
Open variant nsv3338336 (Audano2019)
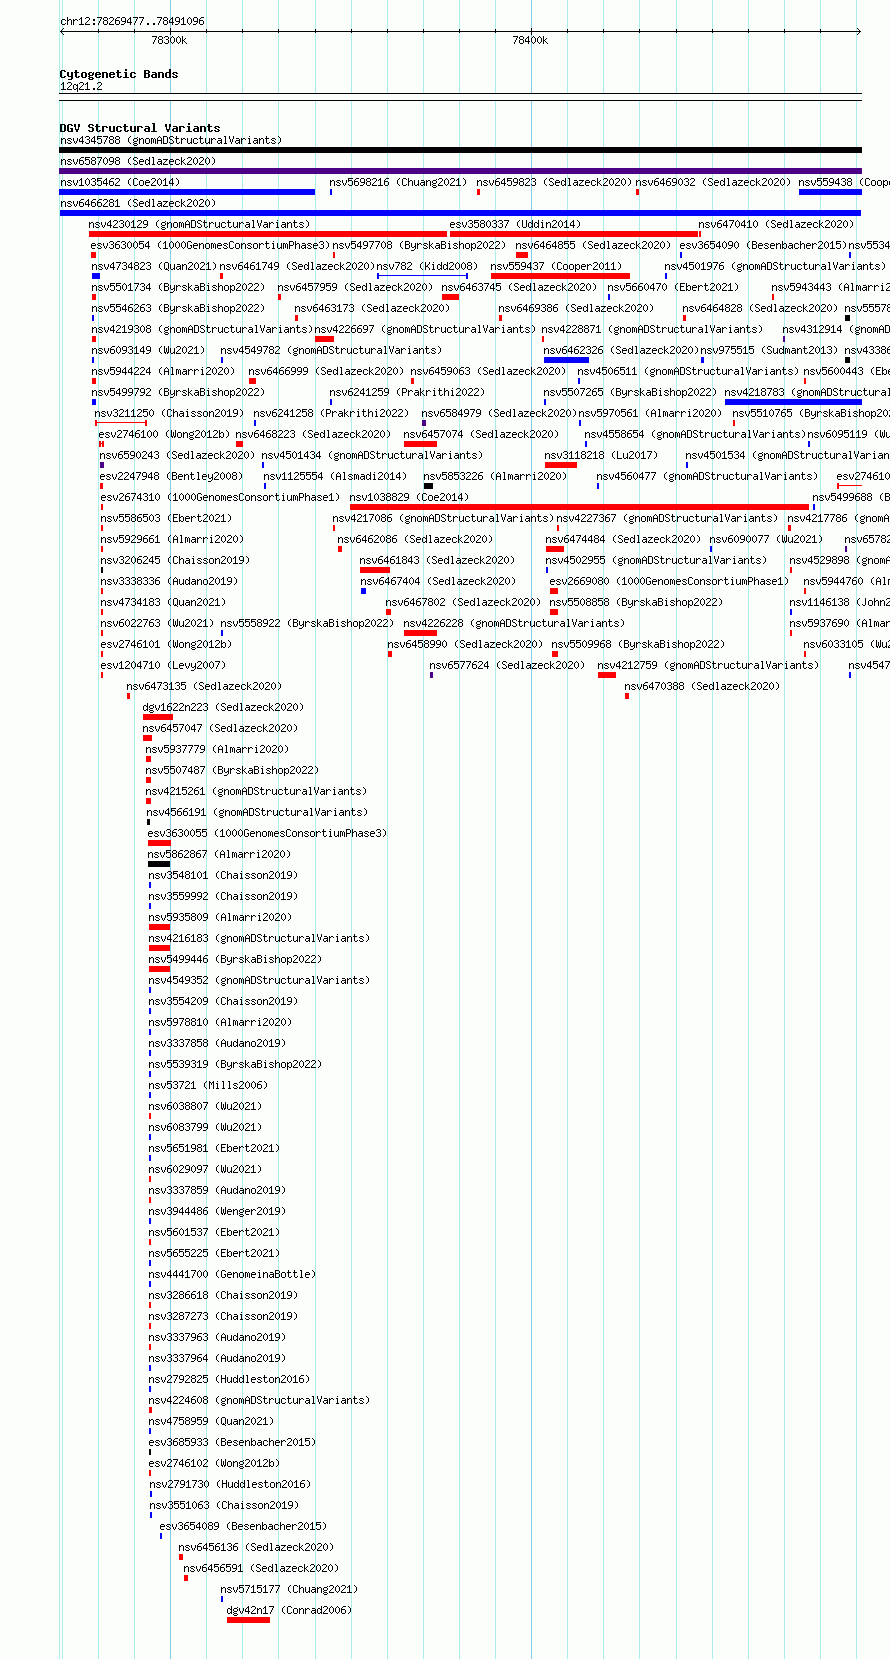[x=169, y=581]
